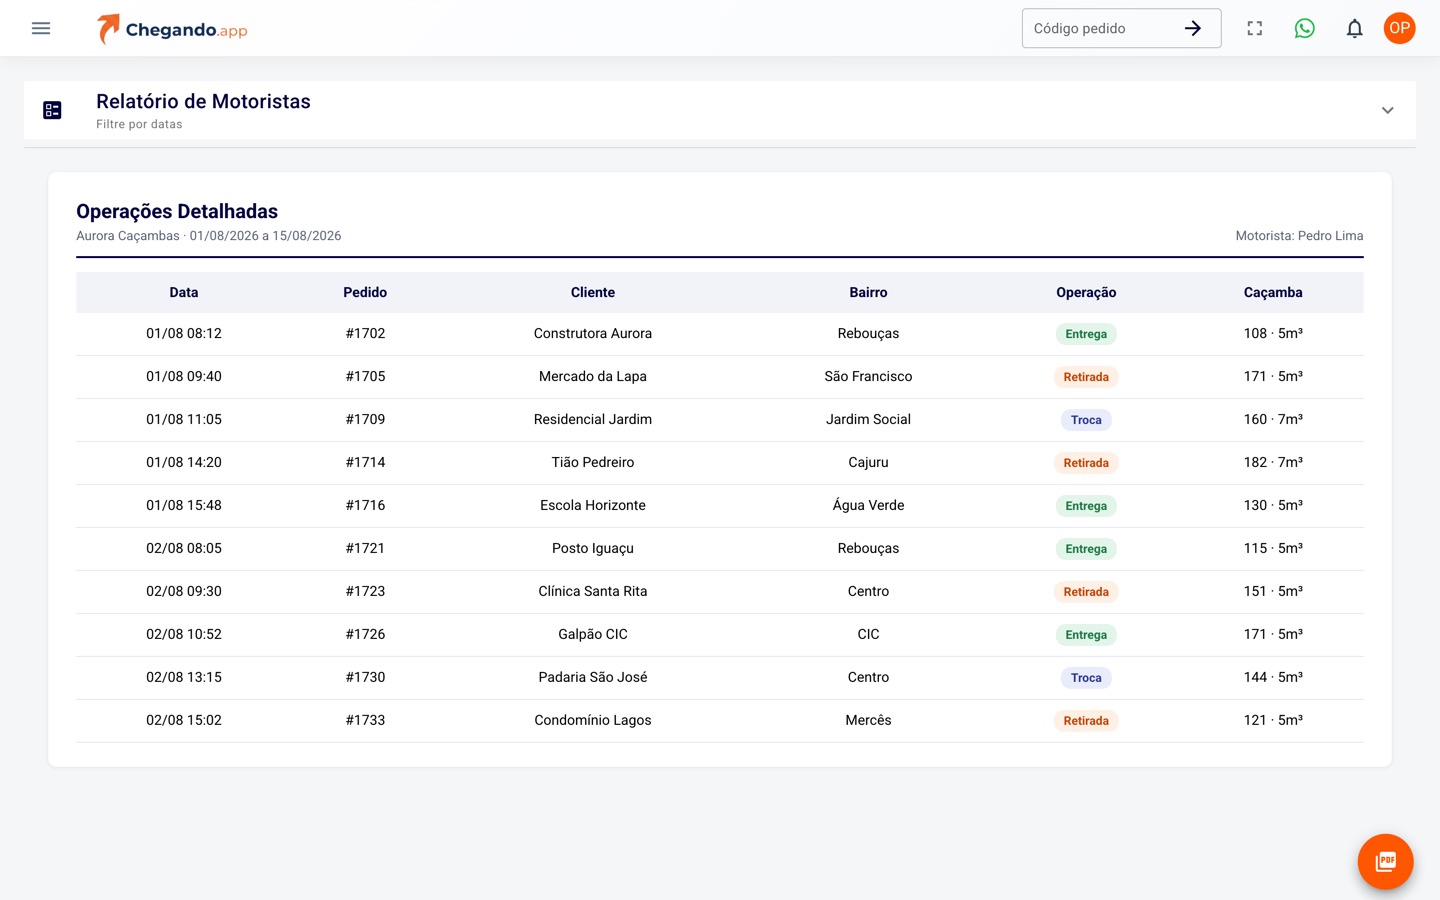Open the OP user avatar menu

click(1400, 28)
